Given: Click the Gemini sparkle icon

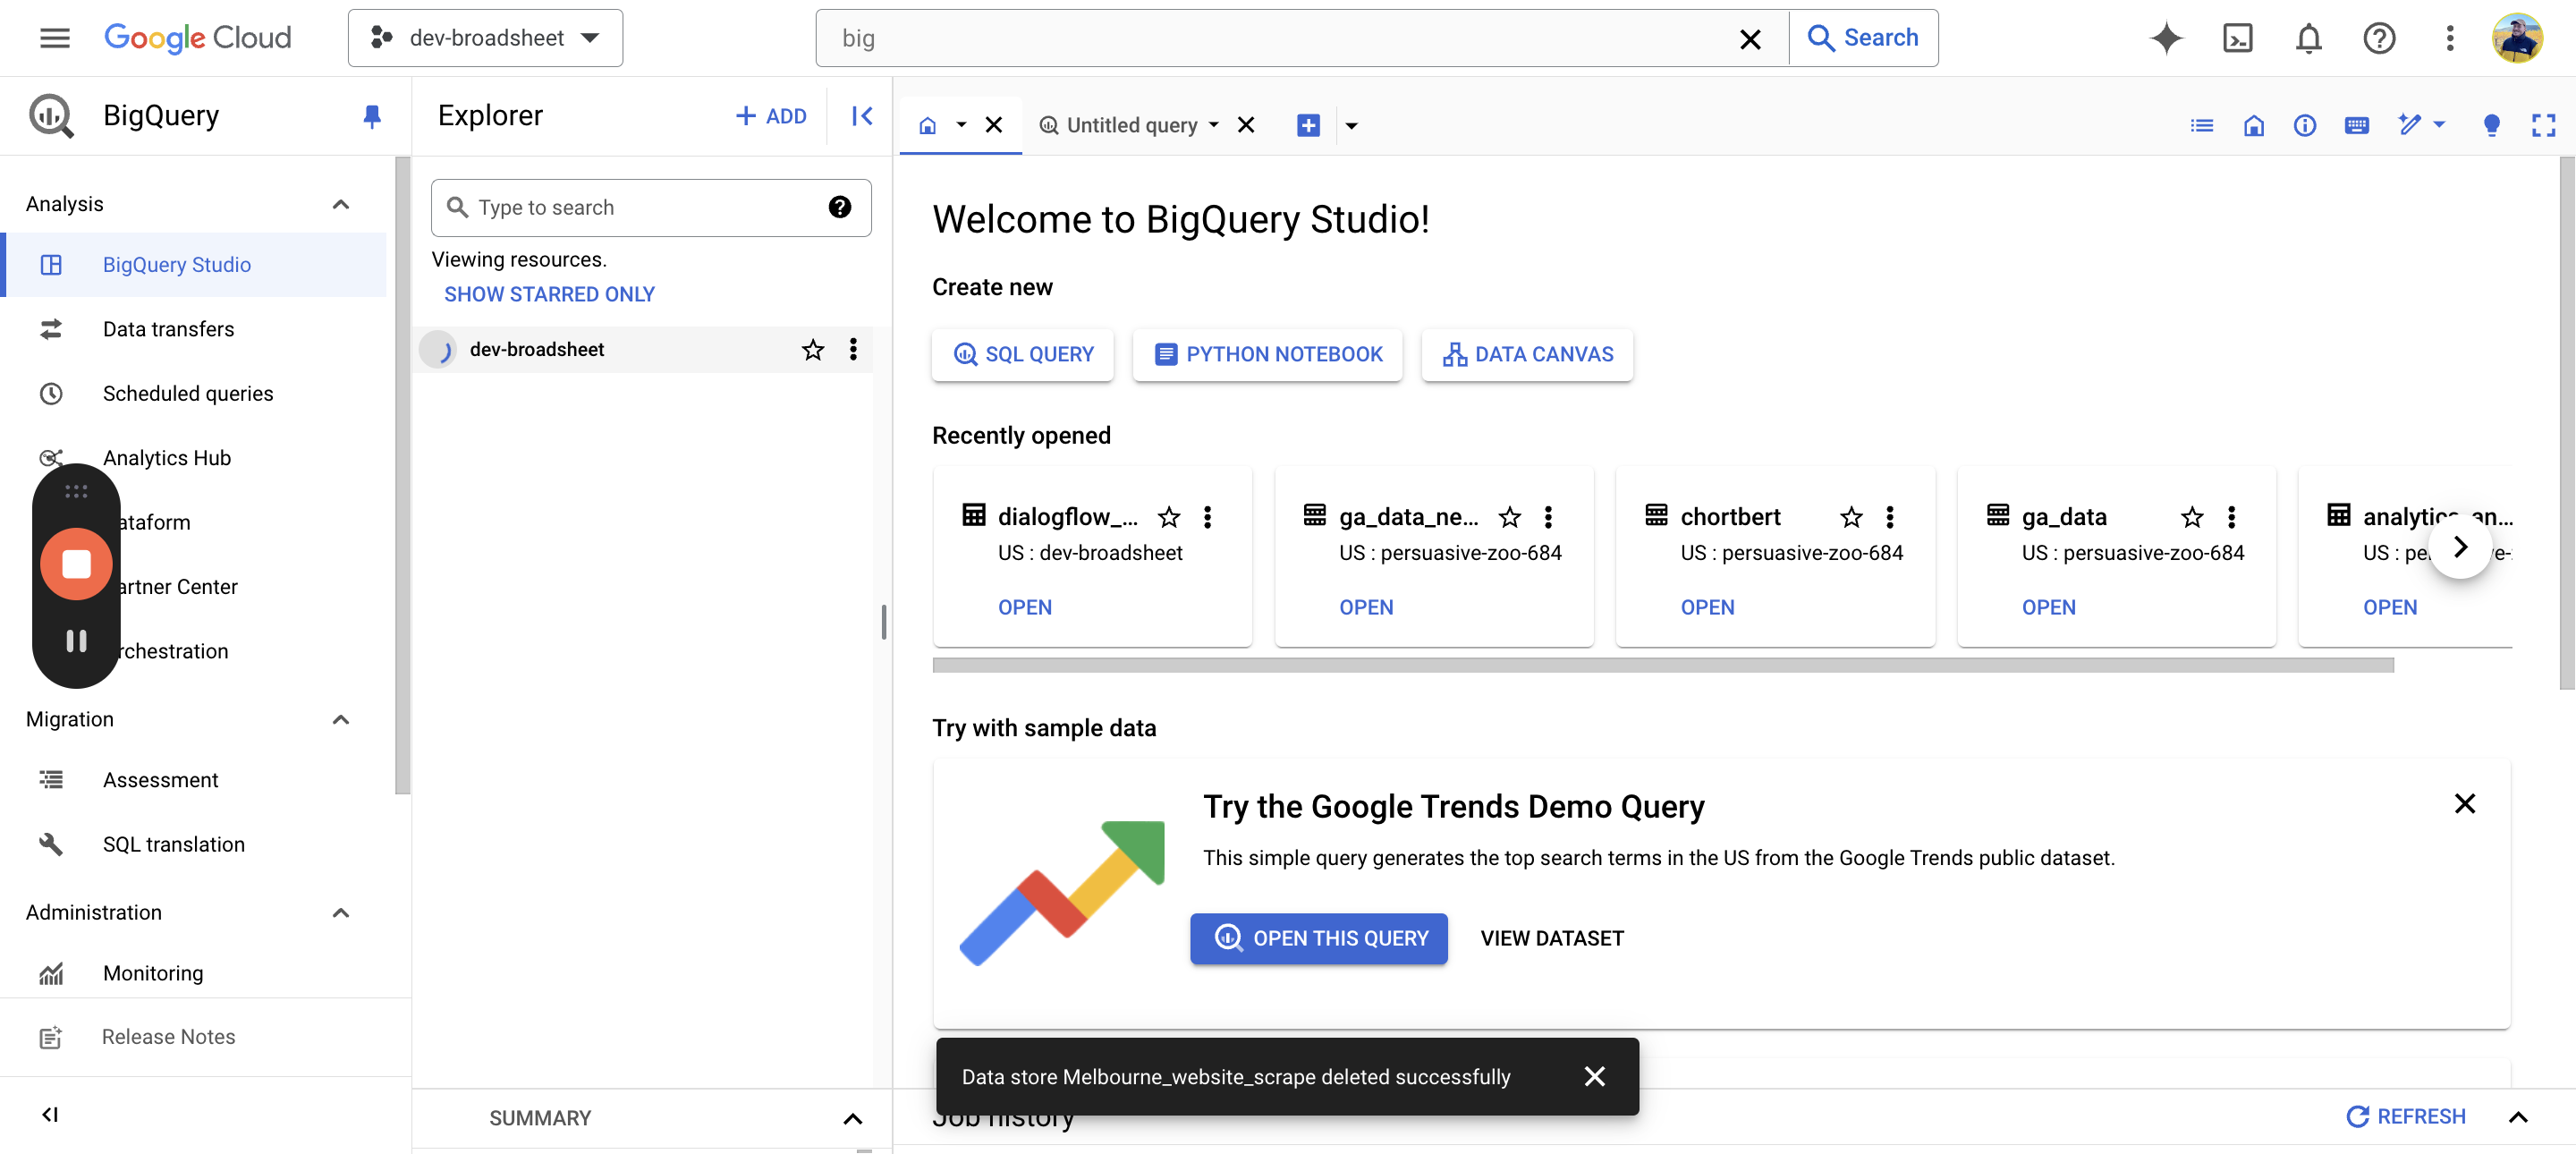Looking at the screenshot, I should (x=2166, y=38).
